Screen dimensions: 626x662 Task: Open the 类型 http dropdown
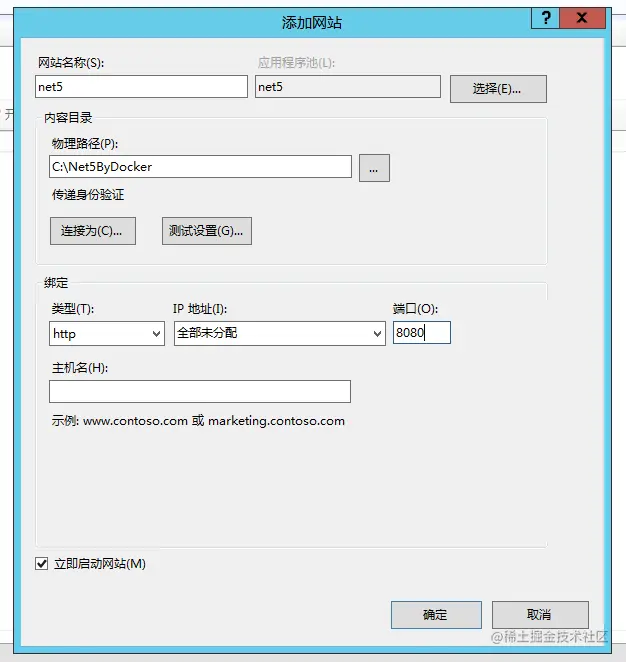pos(107,334)
